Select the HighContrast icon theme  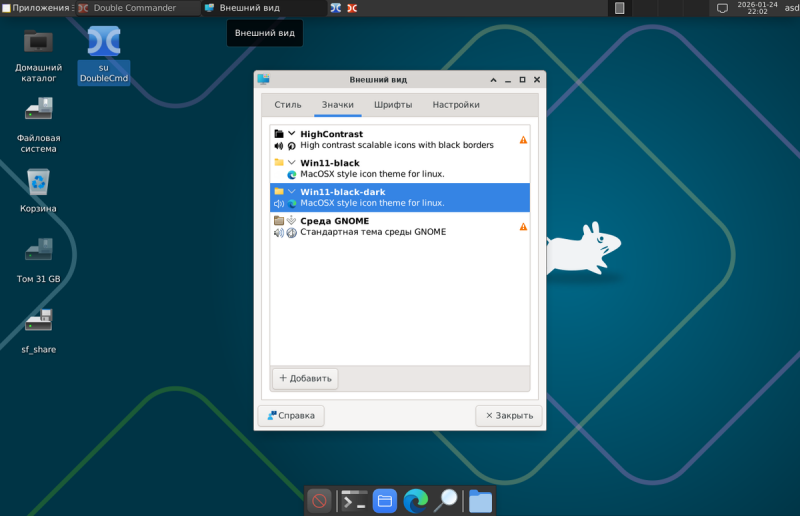399,139
